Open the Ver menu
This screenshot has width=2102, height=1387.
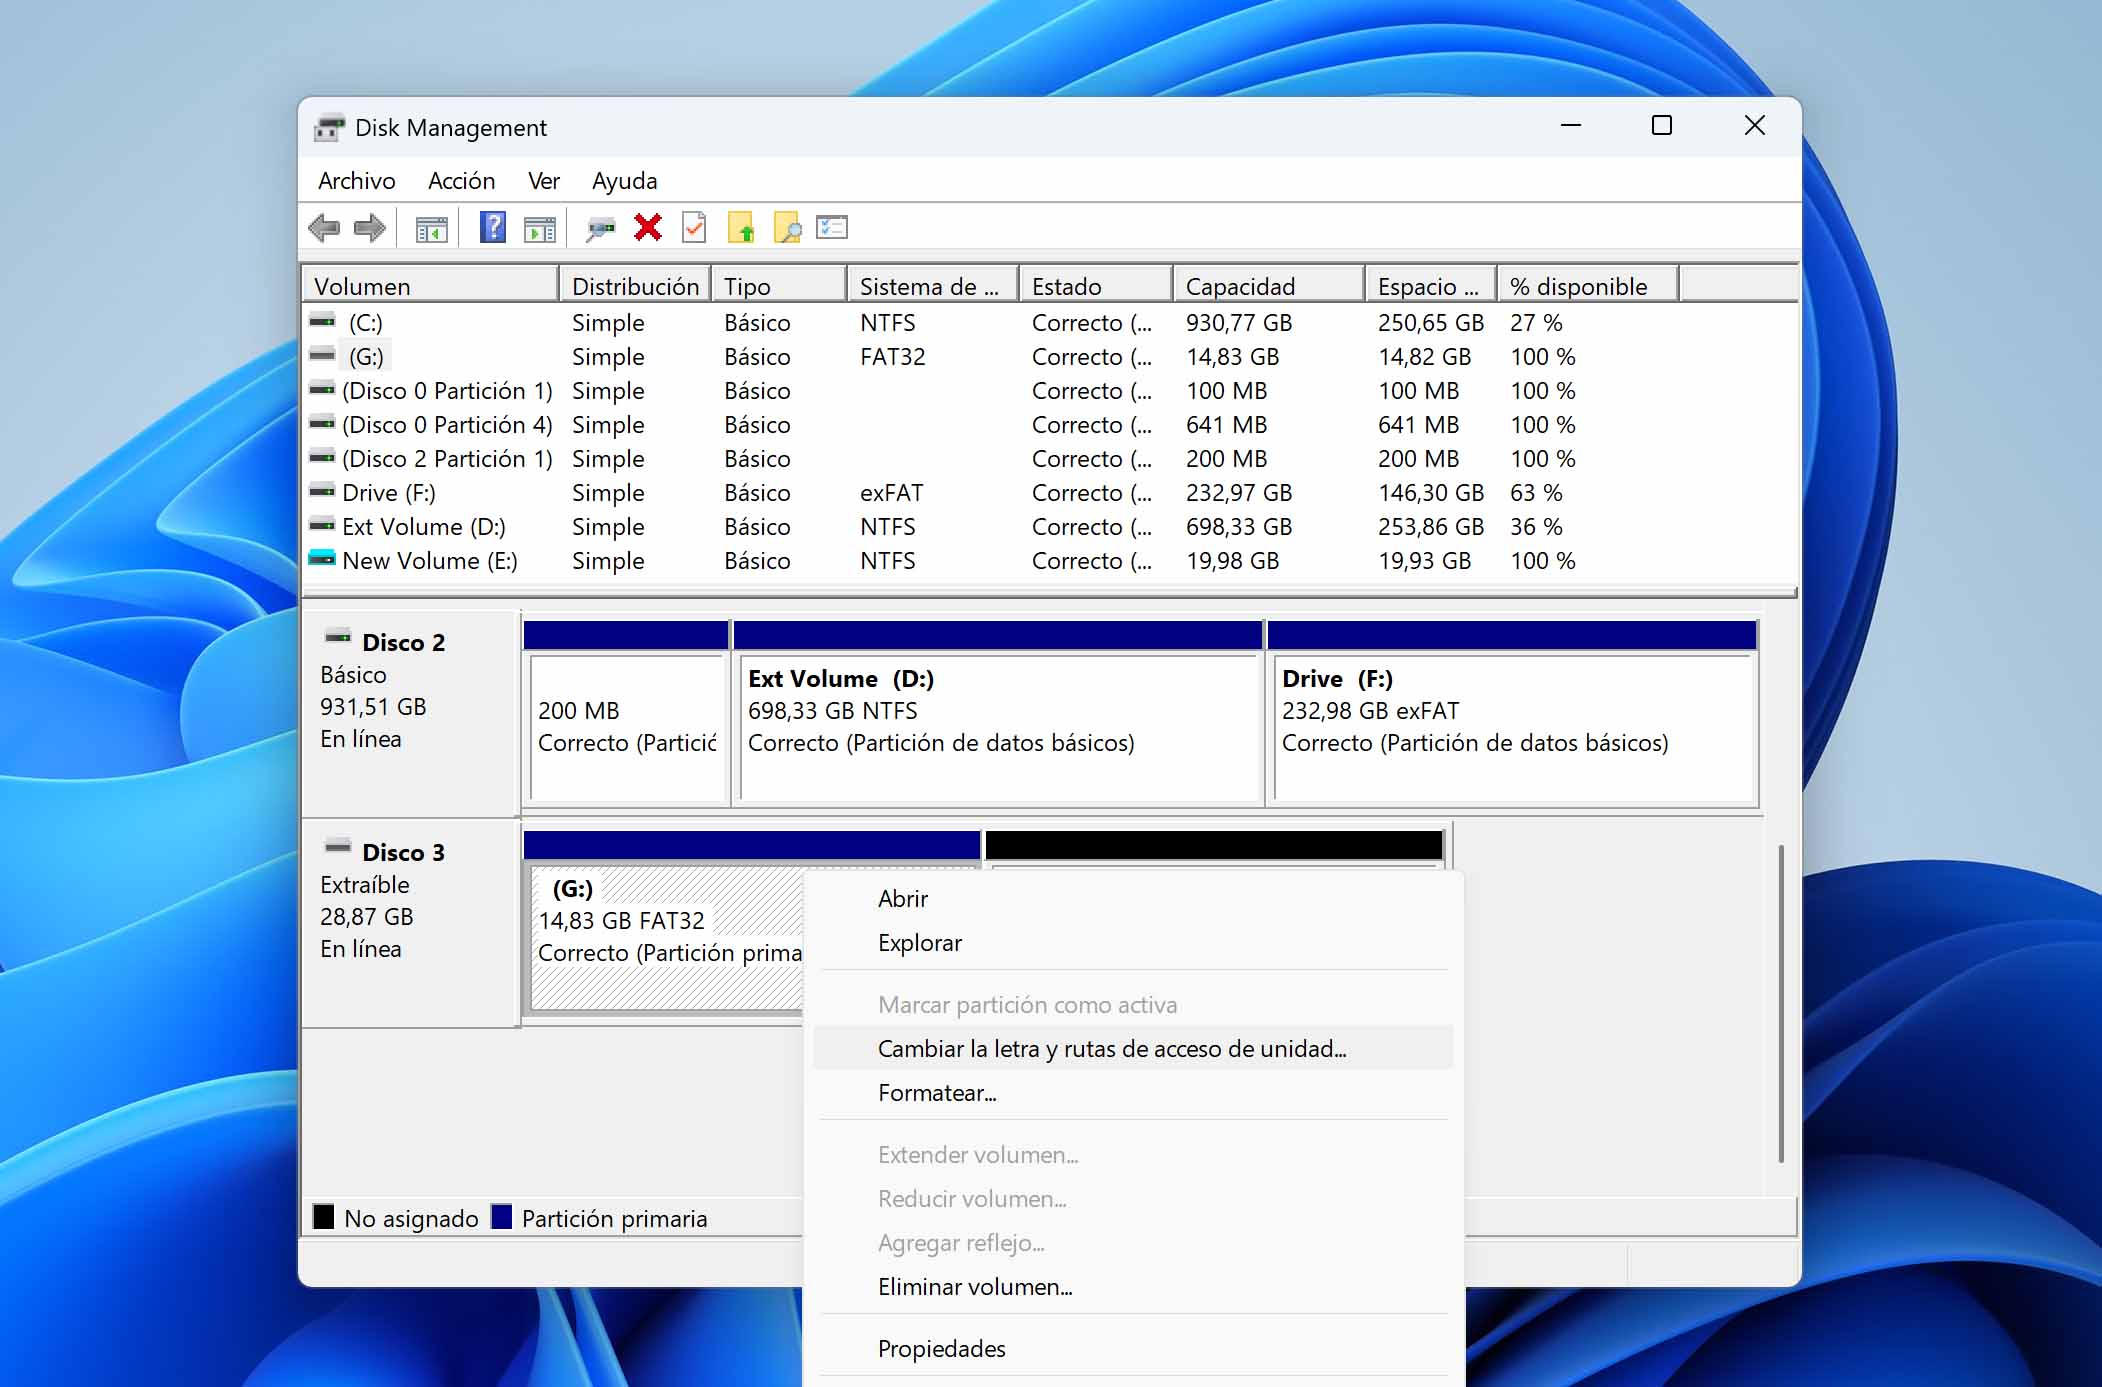click(x=544, y=181)
